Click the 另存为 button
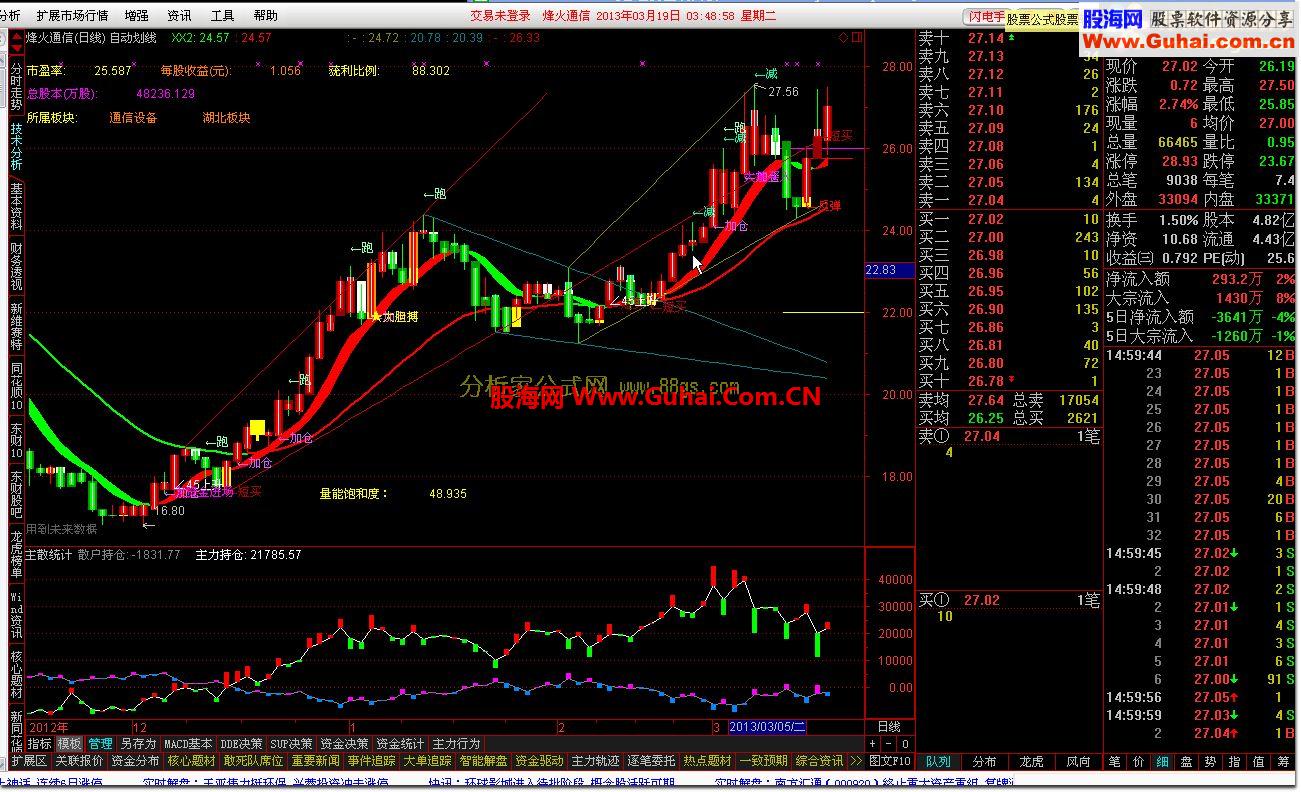This screenshot has width=1301, height=792. point(138,744)
